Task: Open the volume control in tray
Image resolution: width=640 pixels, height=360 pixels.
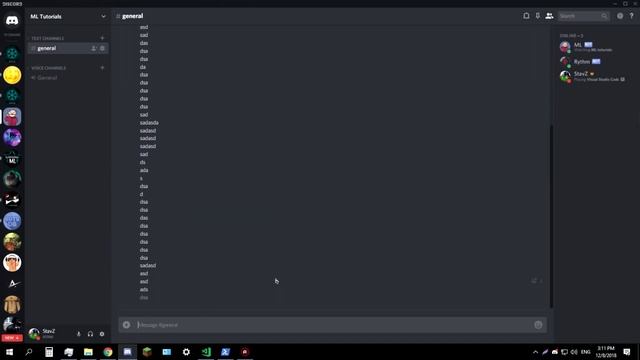Action: coord(574,352)
